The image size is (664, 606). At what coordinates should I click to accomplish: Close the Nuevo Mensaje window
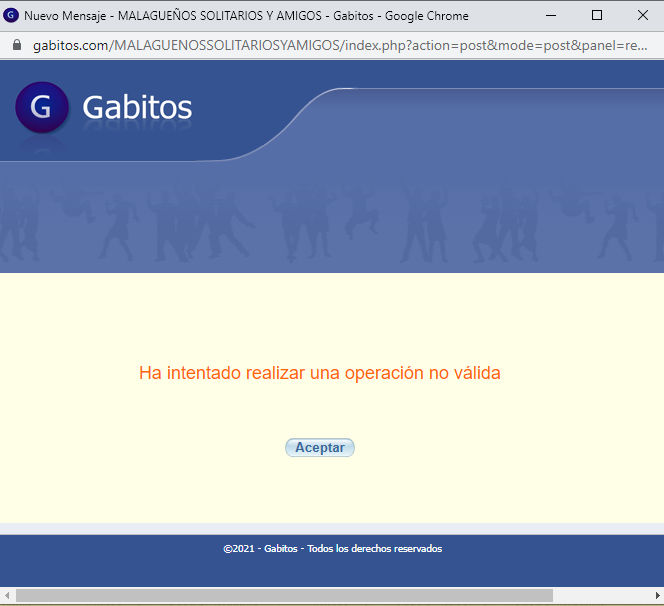(x=642, y=15)
